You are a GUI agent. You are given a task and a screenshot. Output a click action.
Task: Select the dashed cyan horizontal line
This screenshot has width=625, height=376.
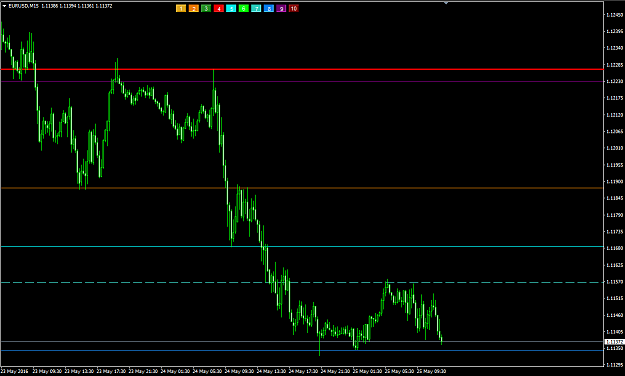(x=302, y=282)
